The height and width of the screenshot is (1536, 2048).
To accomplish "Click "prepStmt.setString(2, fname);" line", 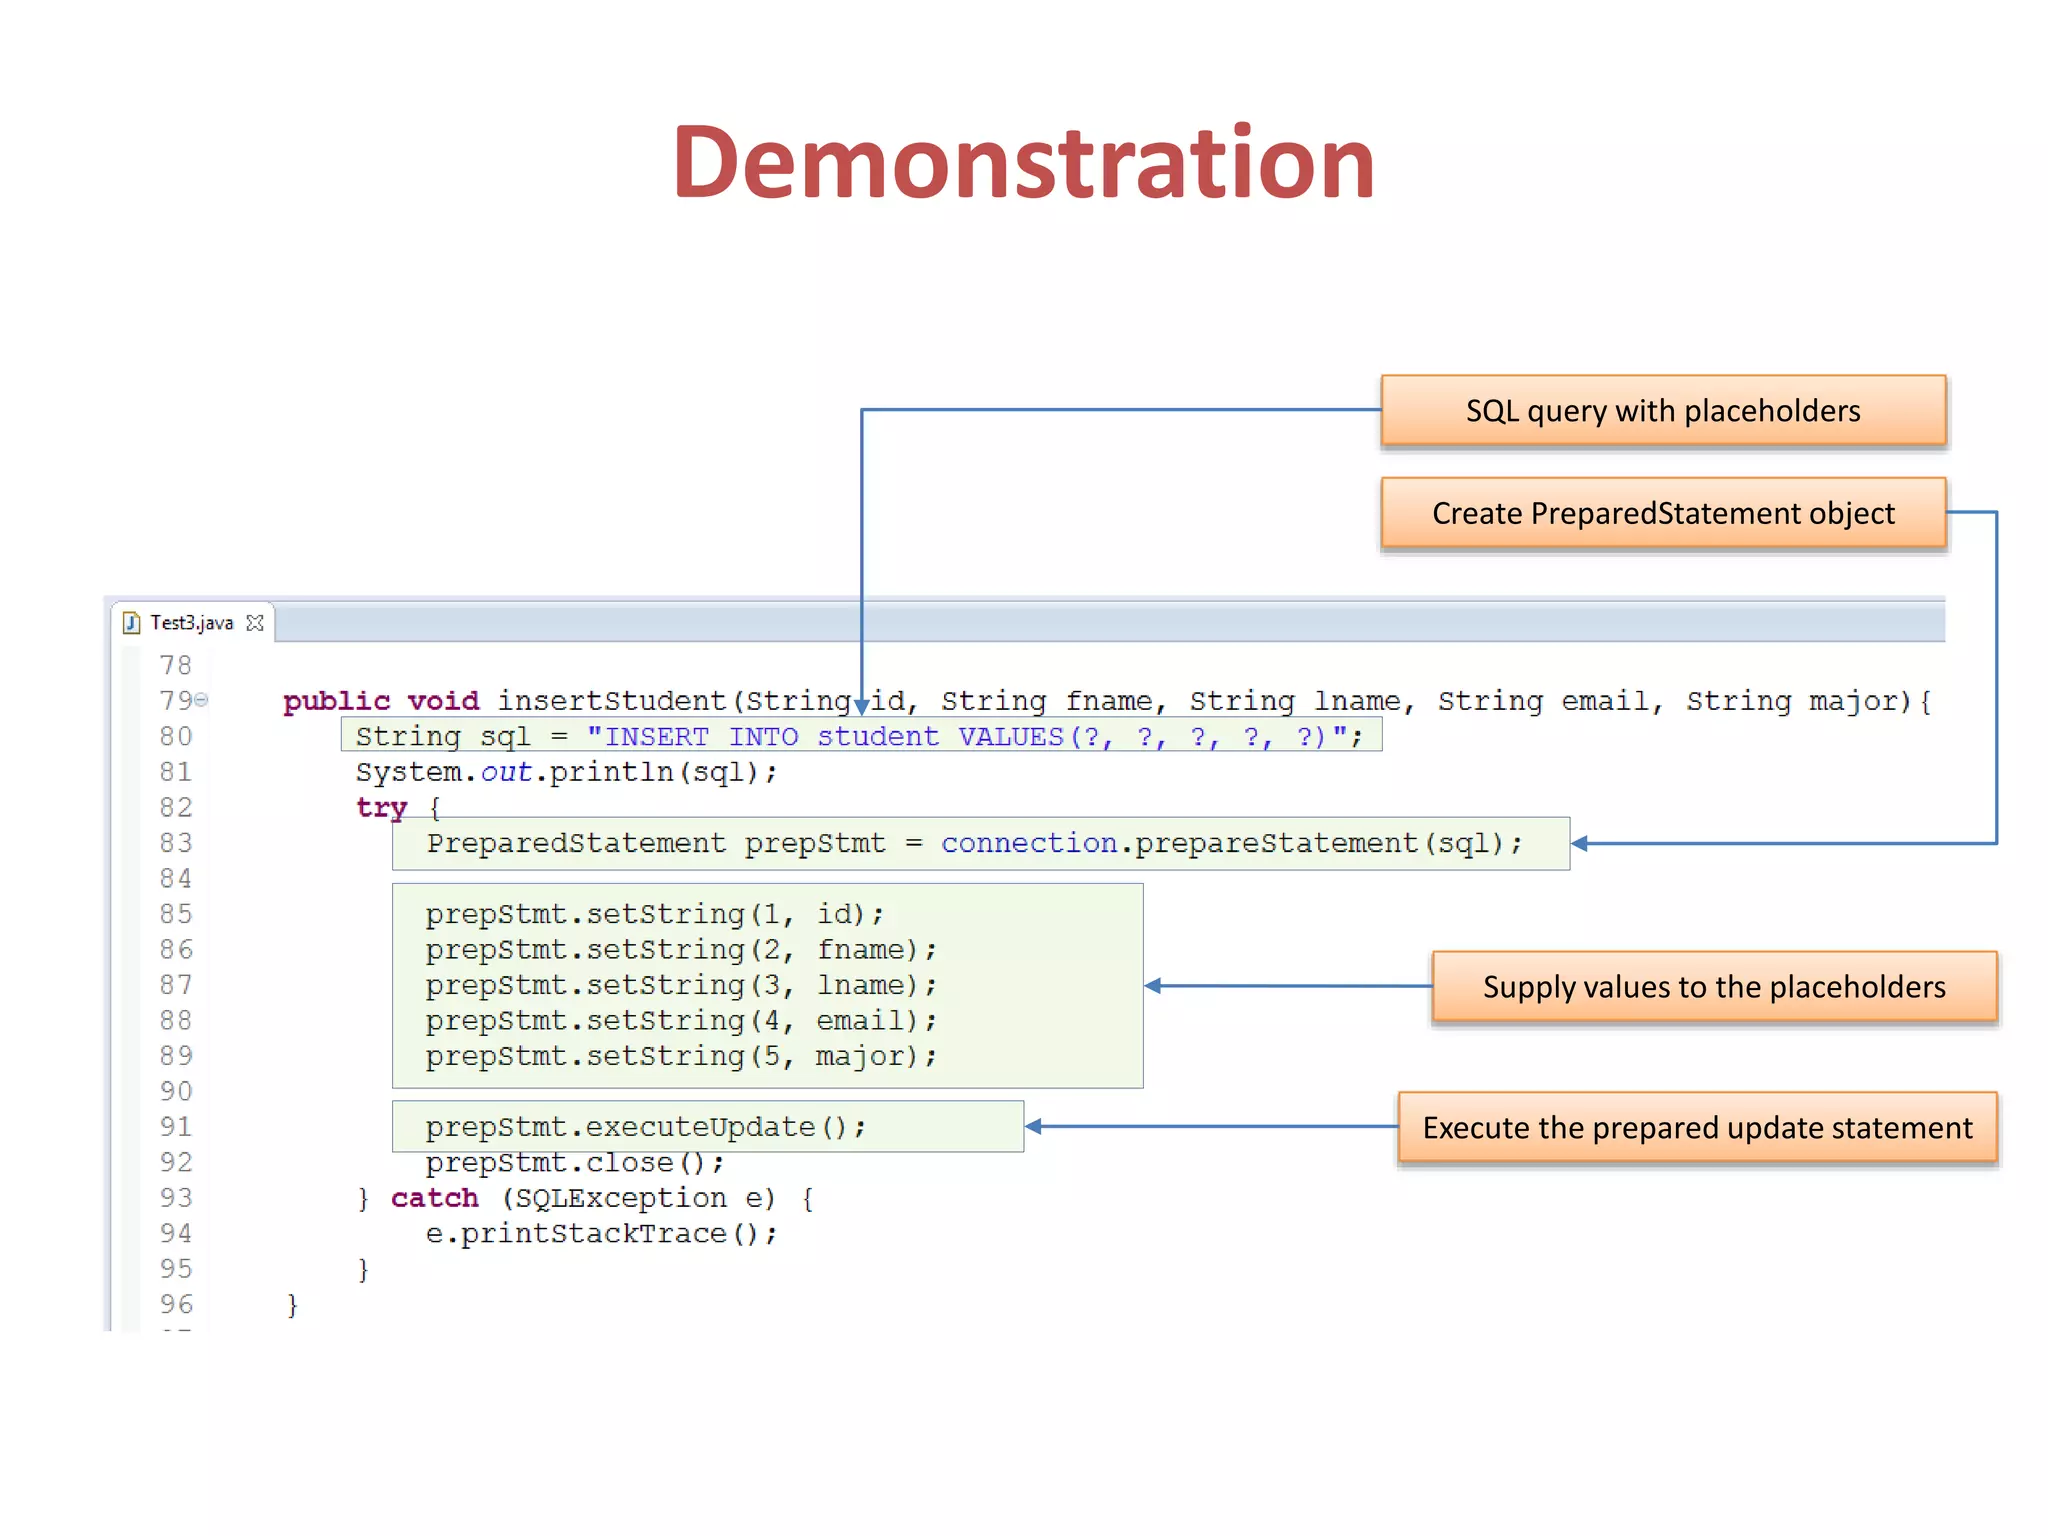I will [681, 950].
